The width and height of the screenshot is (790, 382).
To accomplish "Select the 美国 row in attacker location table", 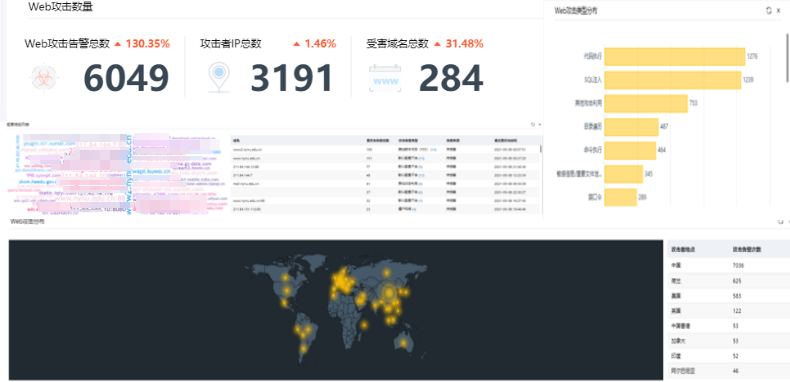I will (729, 295).
